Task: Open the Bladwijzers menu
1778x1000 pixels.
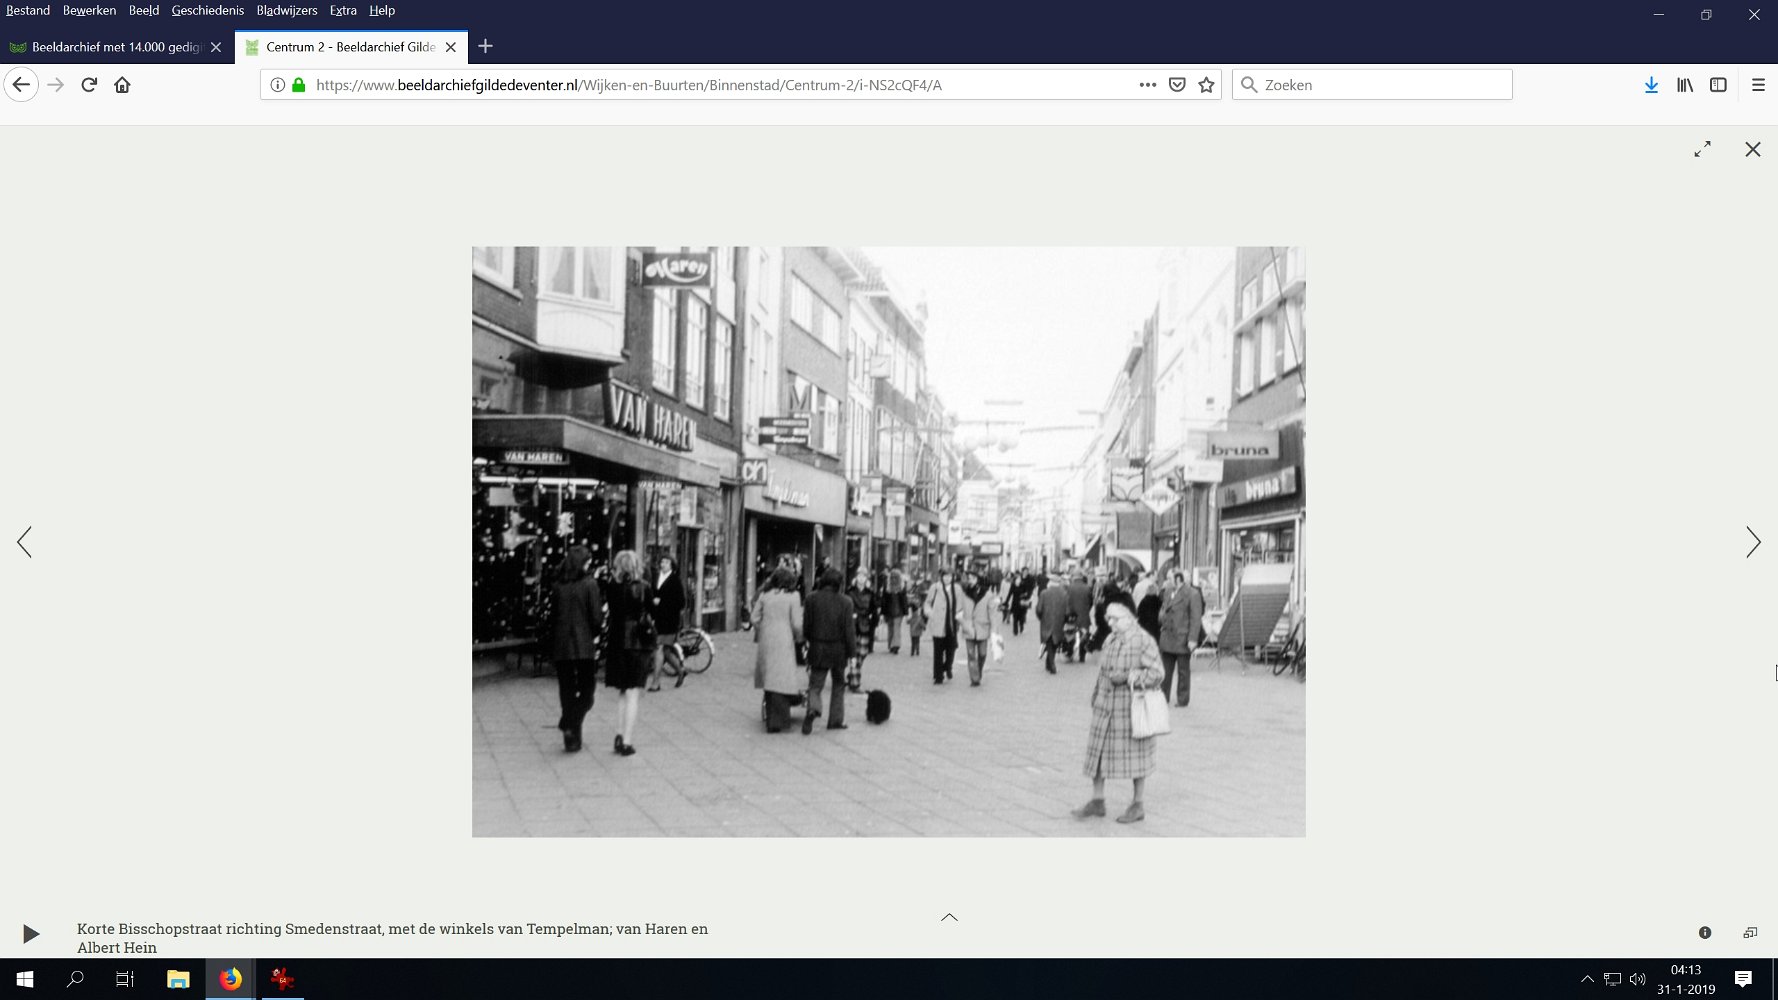Action: (x=287, y=11)
